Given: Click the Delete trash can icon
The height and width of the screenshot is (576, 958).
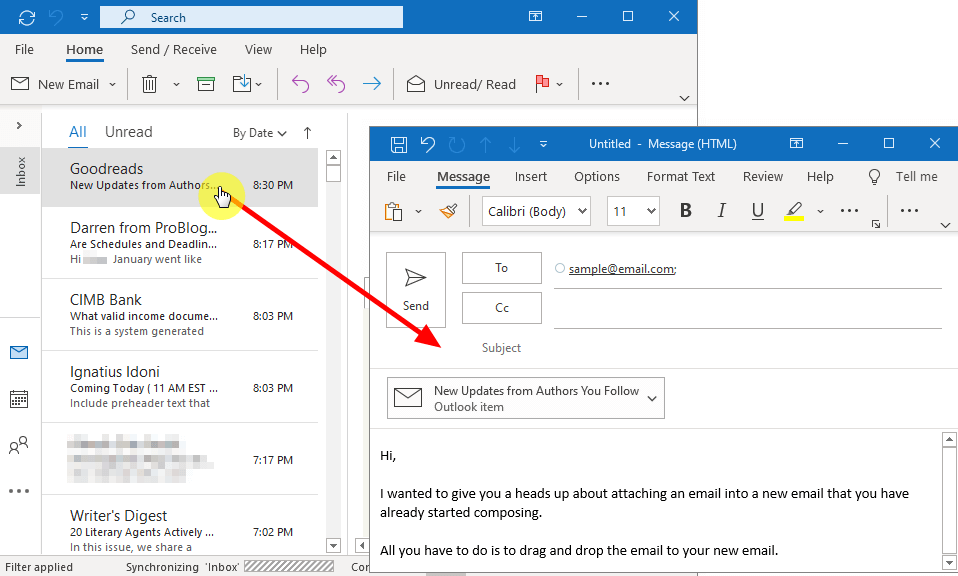Looking at the screenshot, I should (x=149, y=84).
